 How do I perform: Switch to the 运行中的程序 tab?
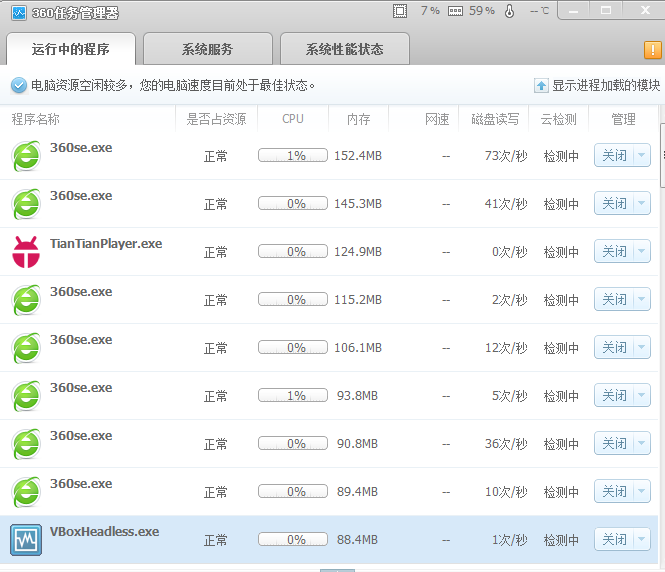(71, 49)
